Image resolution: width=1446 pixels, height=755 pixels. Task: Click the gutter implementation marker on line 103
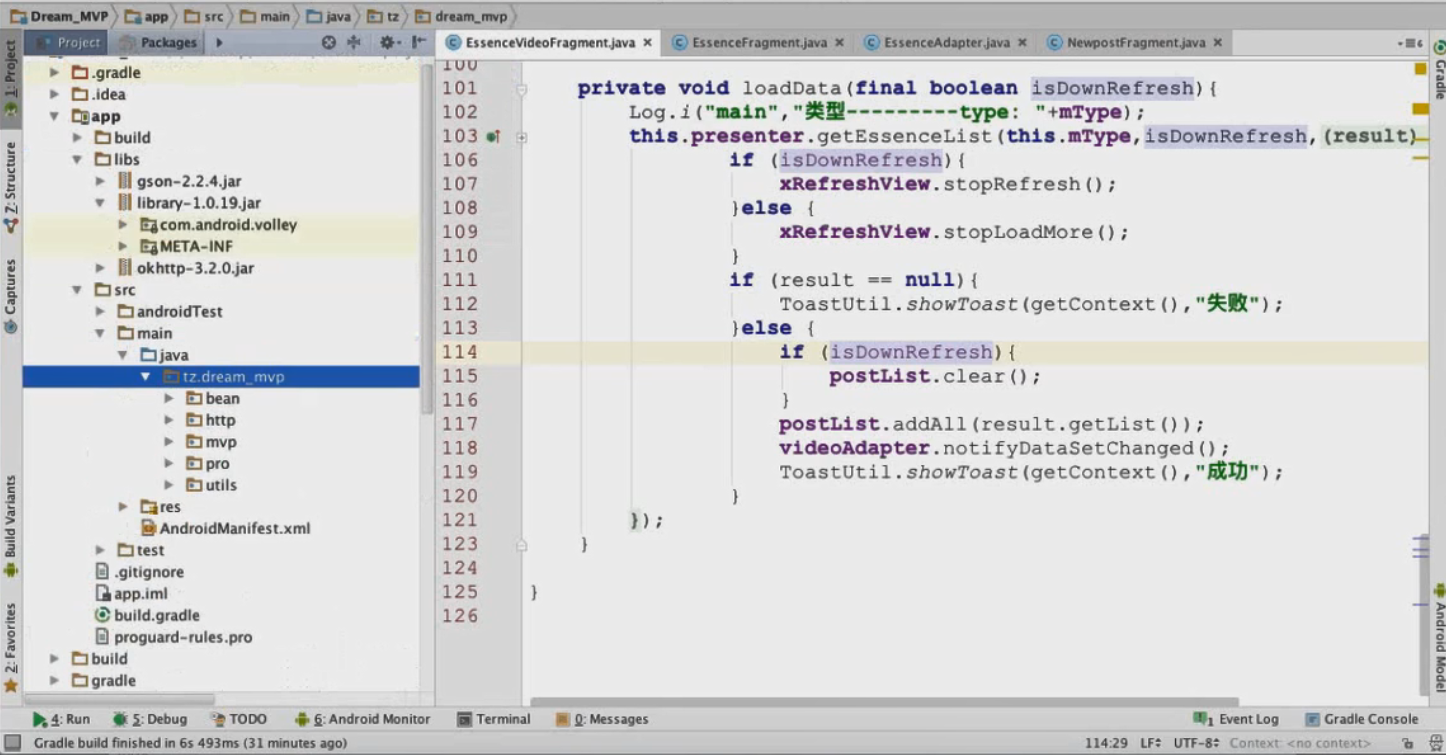point(493,137)
